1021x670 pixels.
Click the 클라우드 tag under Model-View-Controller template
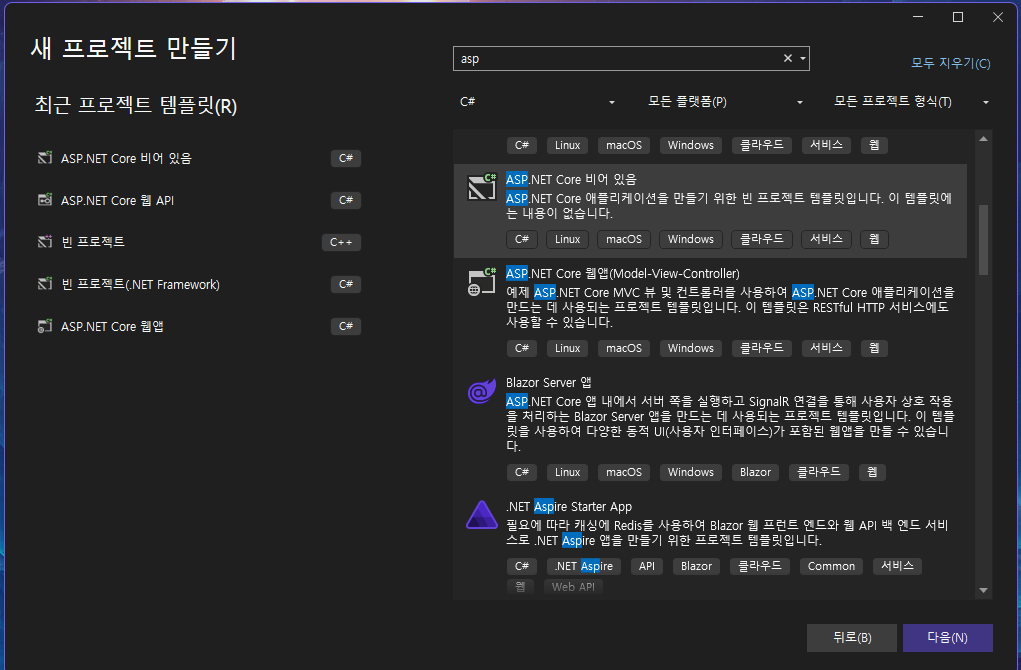click(x=761, y=348)
